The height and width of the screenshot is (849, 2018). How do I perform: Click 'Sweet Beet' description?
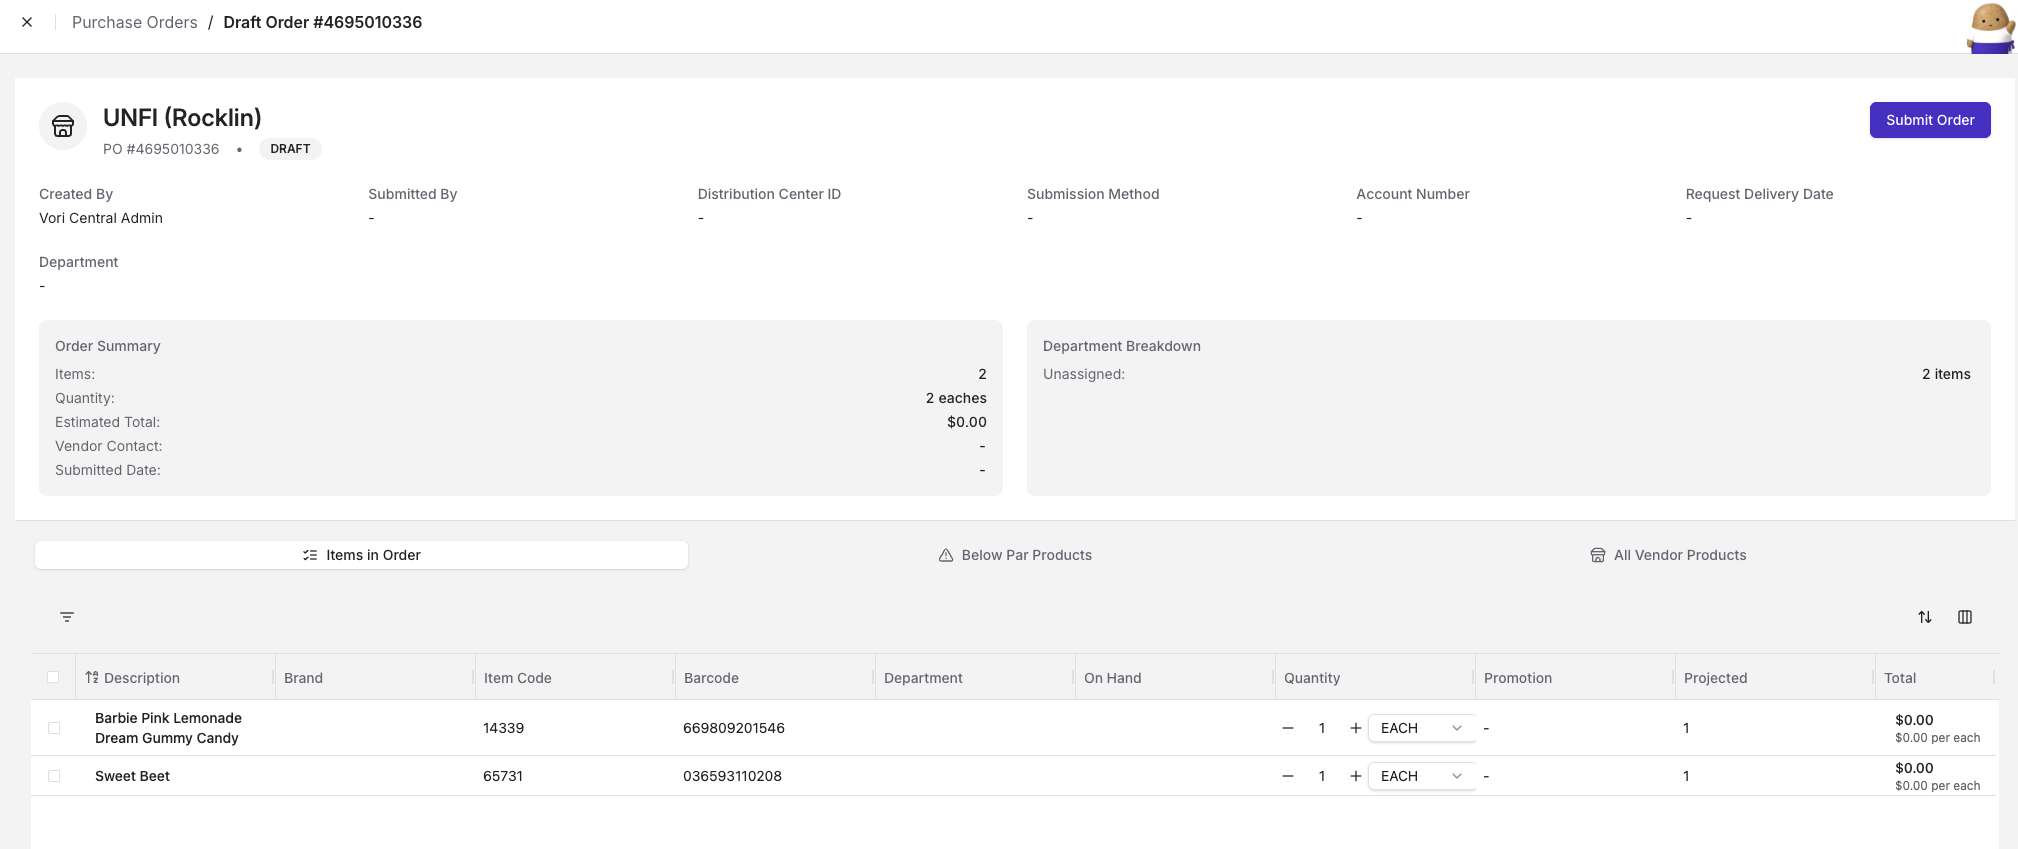click(132, 776)
